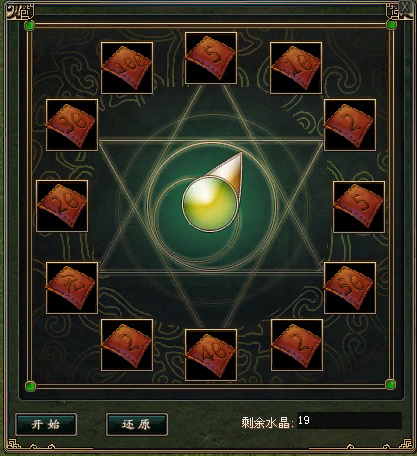This screenshot has width=417, height=456.
Task: Select the red pouch labeled 100
Action: coord(127,68)
